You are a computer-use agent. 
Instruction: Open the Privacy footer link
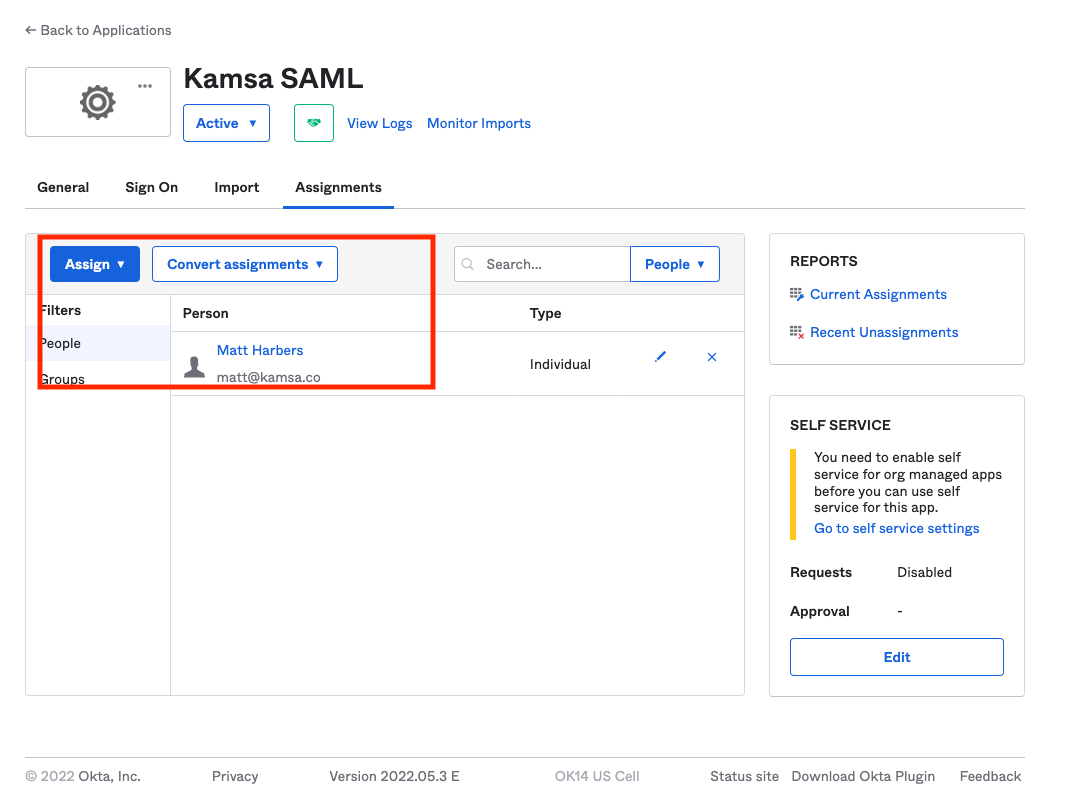(235, 776)
